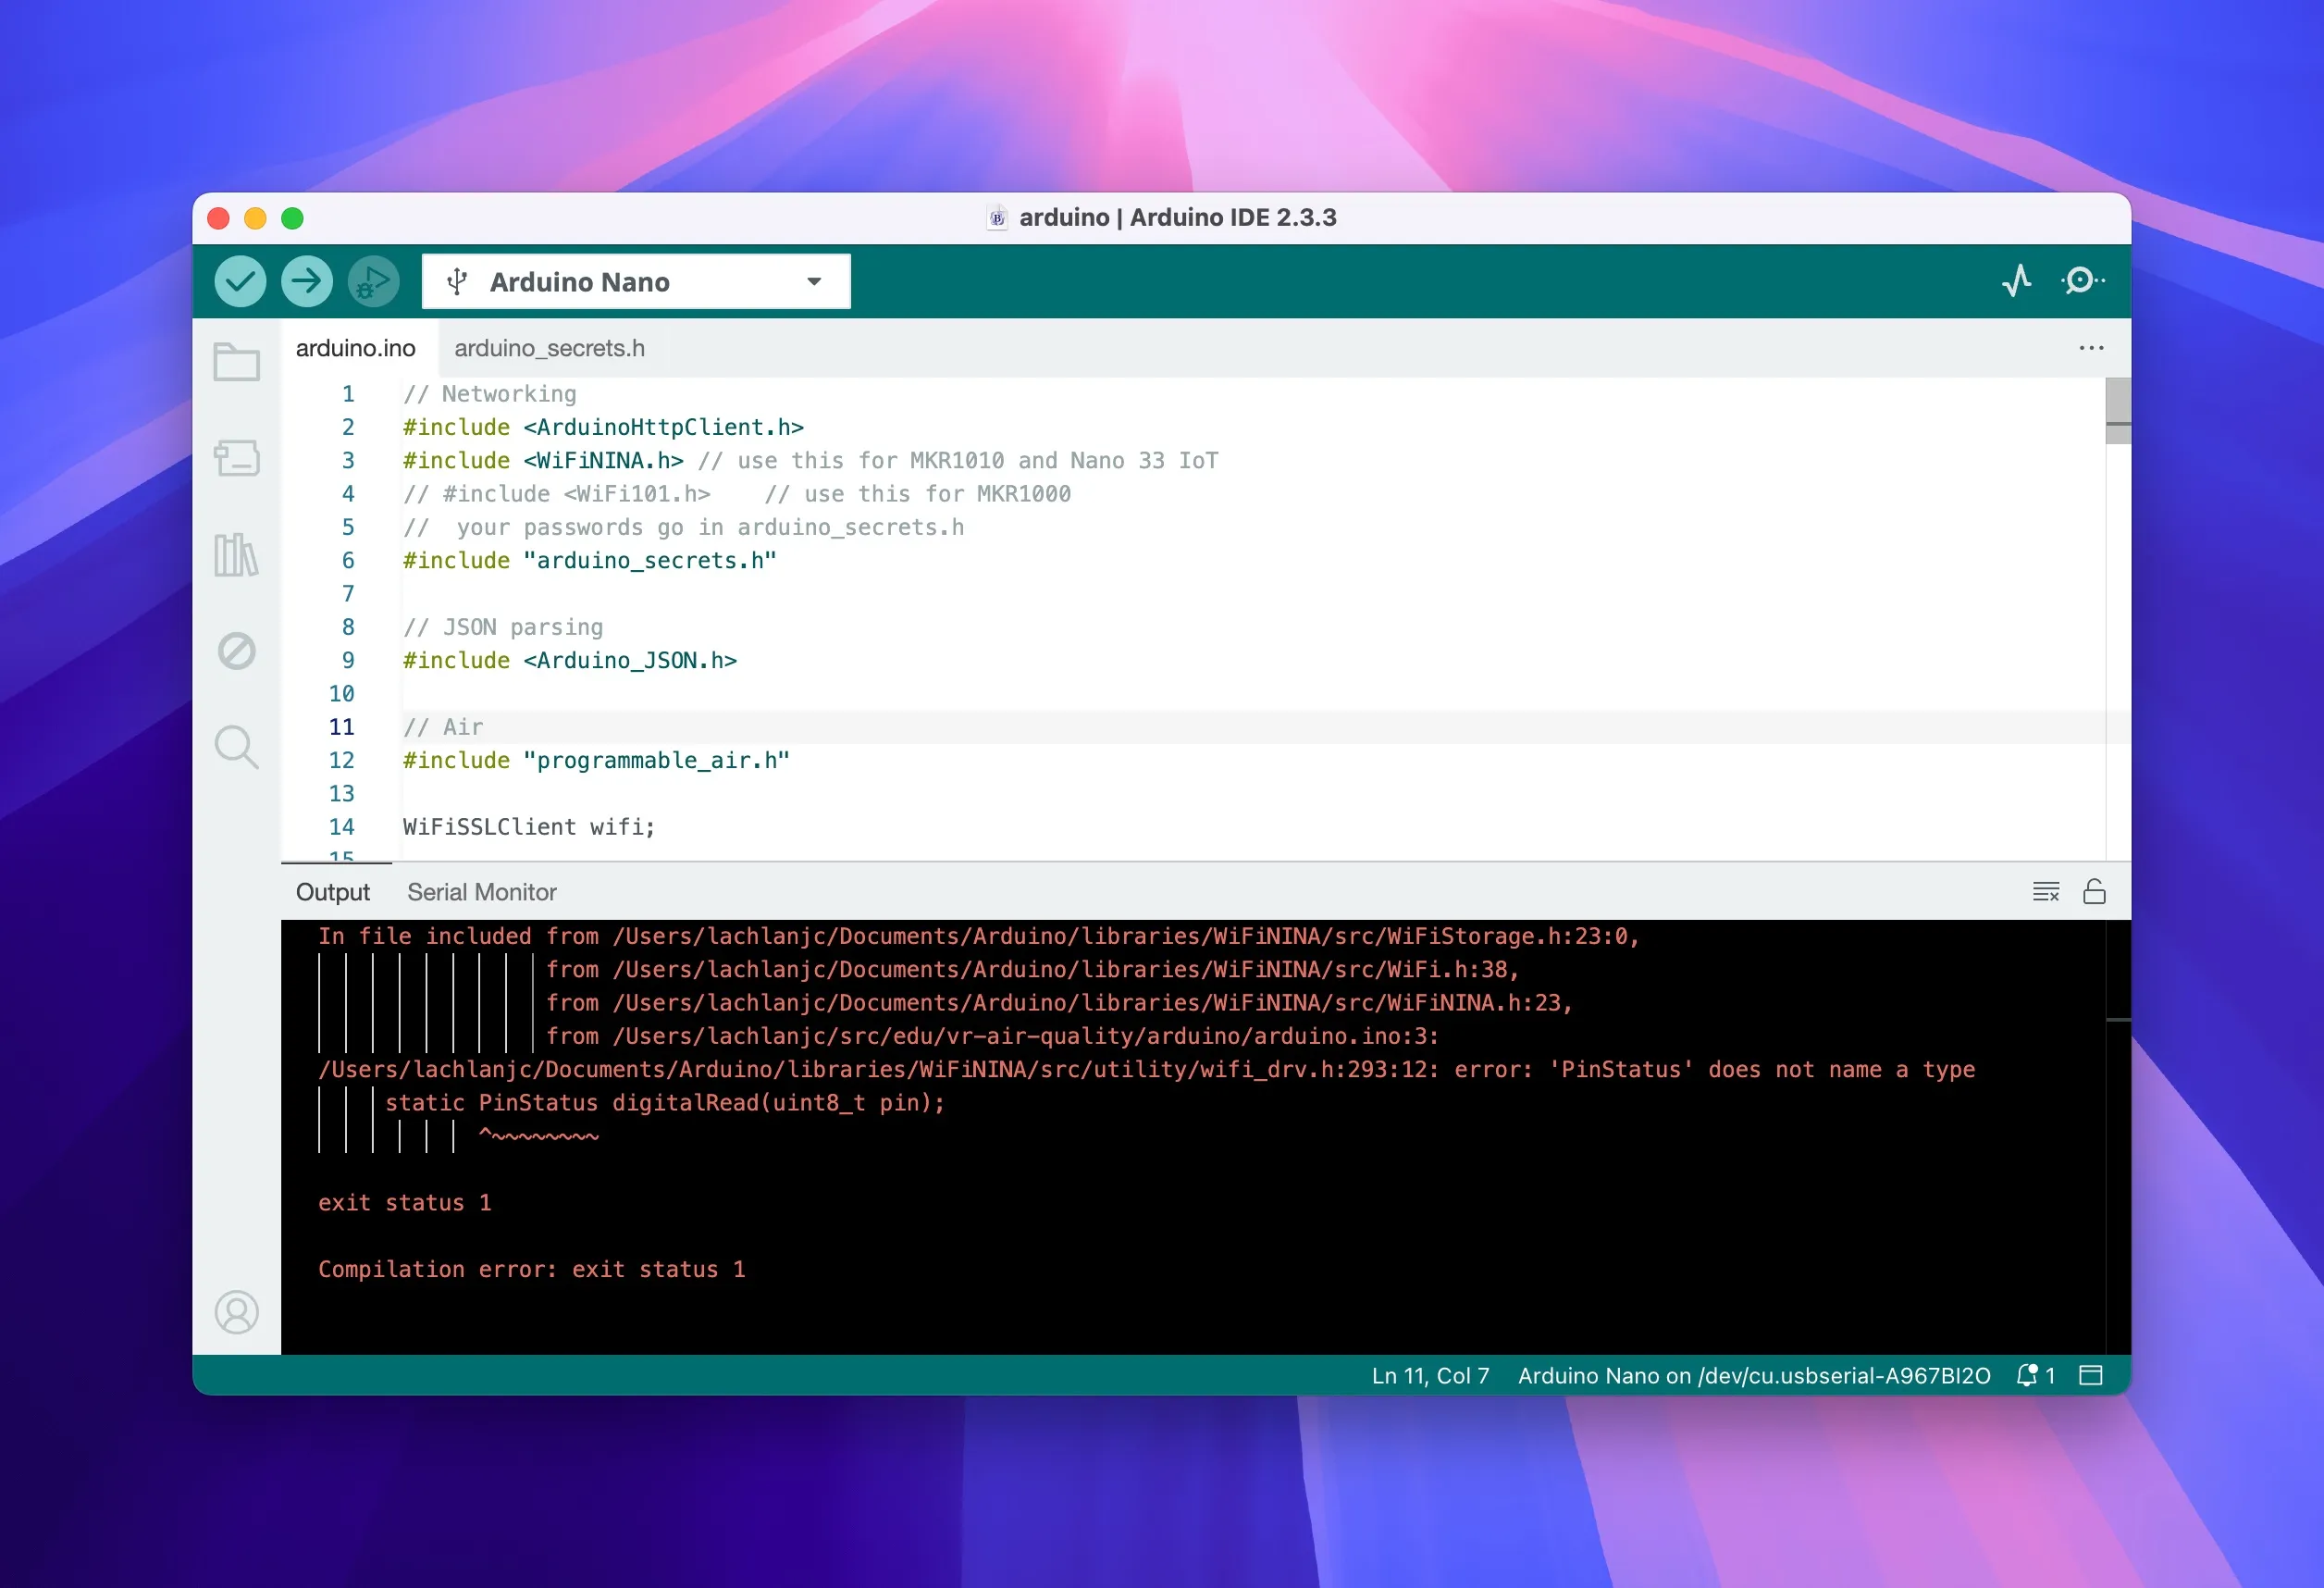Click the output line referencing WiFiNINA.h:23
The image size is (2324, 1588).
pos(1059,1002)
